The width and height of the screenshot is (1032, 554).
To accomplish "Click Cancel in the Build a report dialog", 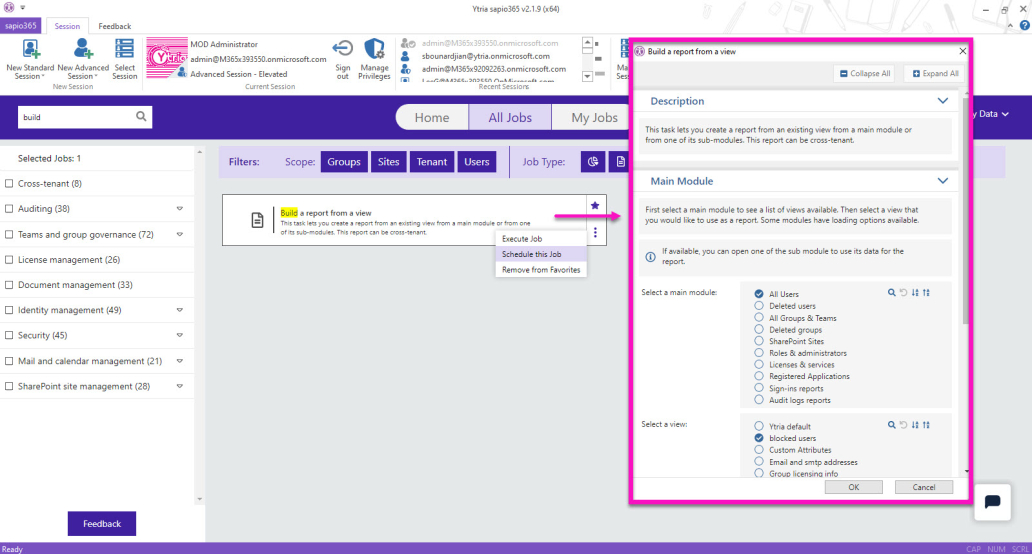I will point(923,487).
